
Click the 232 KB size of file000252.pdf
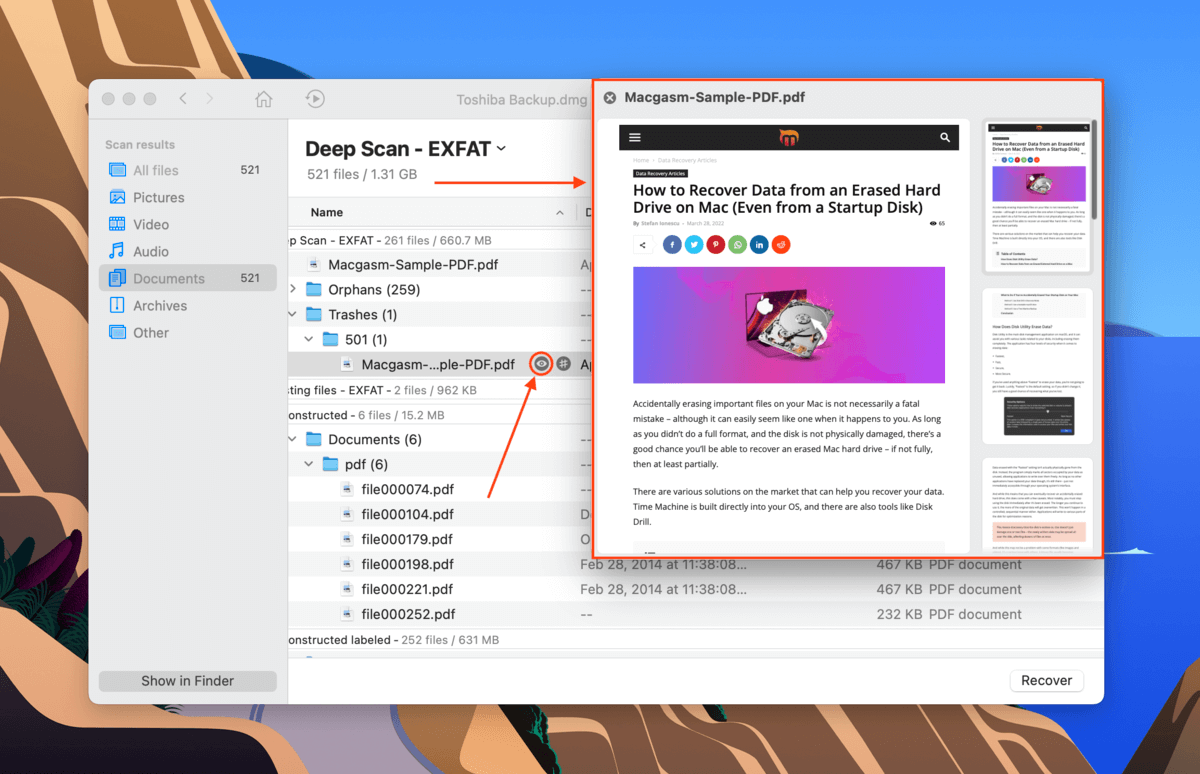[897, 614]
